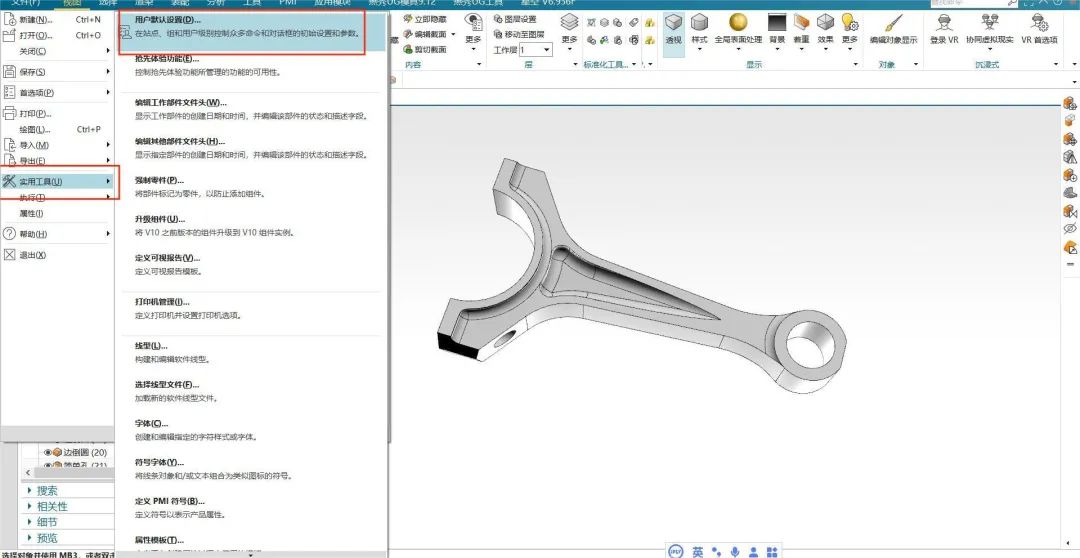Click 符号字体 menu entry

point(251,468)
